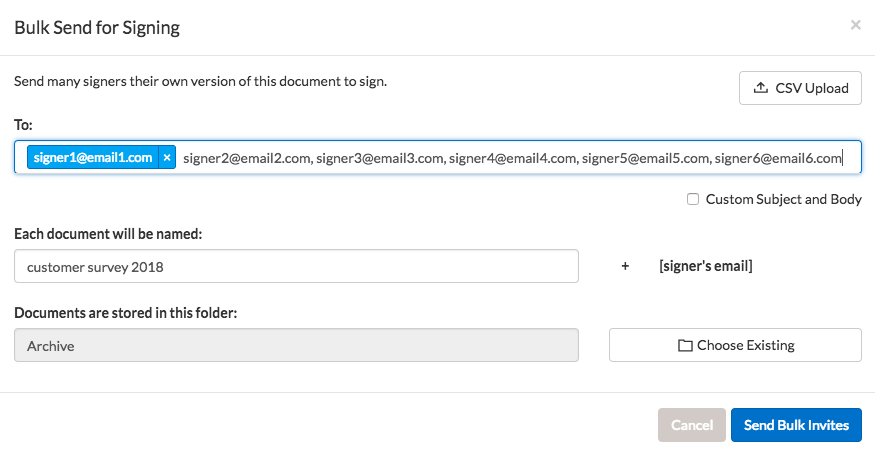
Task: Click the 'Documents are stored in this folder:' label
Action: (x=125, y=312)
